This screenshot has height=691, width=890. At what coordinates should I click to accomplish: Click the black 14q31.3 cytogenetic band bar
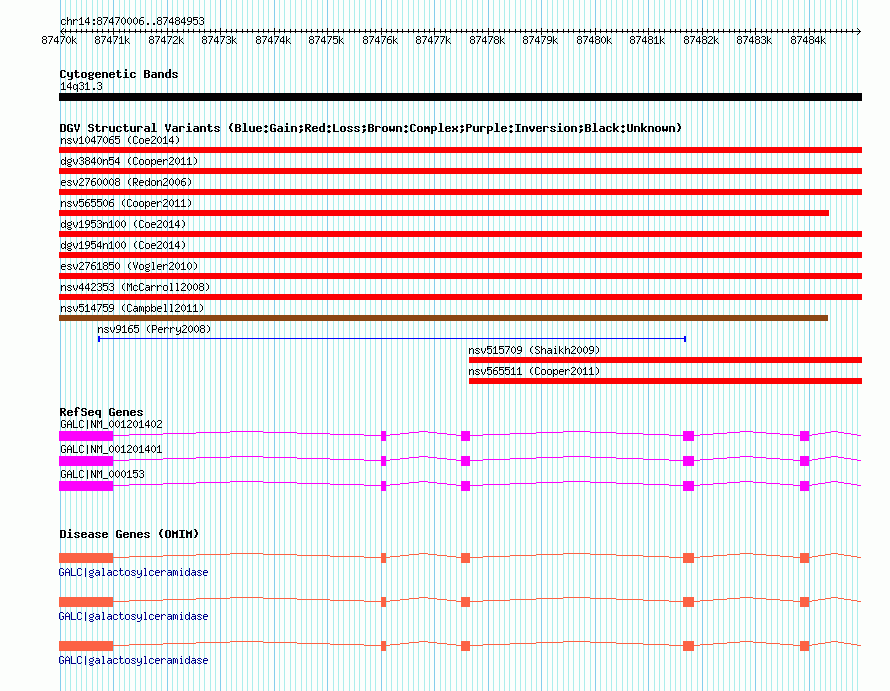point(460,97)
